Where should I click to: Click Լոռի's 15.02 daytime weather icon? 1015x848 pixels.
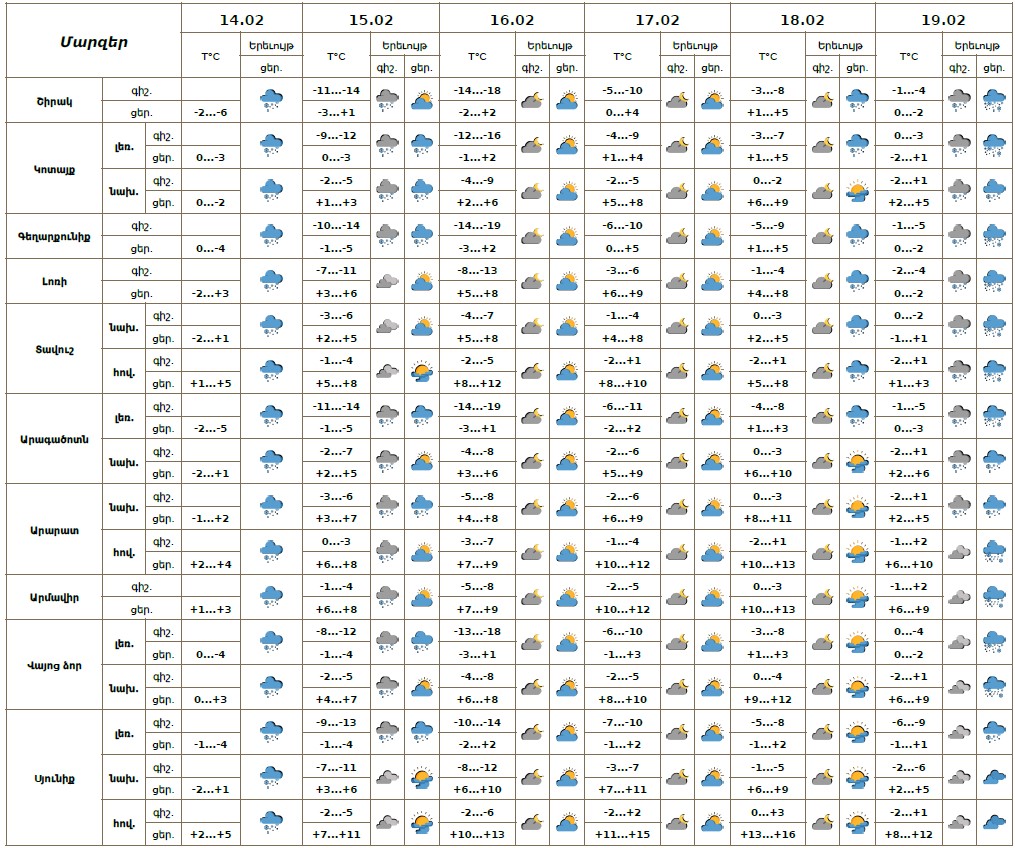(421, 281)
